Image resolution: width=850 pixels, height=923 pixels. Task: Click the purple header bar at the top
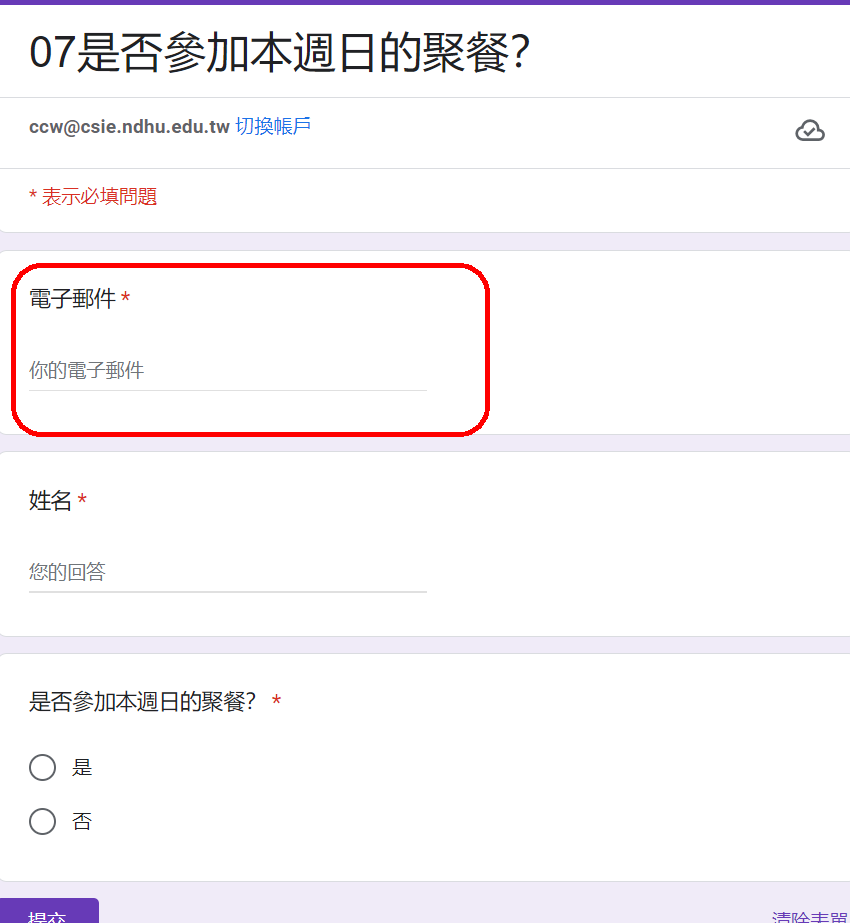coord(425,2)
